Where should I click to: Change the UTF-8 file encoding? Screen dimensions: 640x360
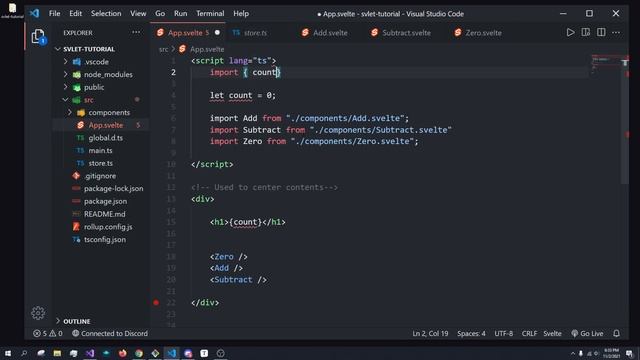tap(503, 333)
